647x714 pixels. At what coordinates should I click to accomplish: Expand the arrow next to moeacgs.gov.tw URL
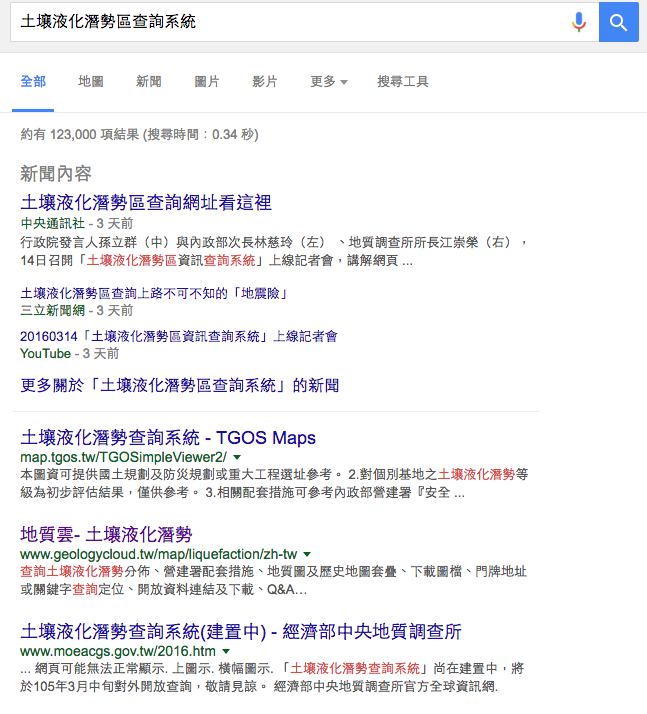pos(226,652)
